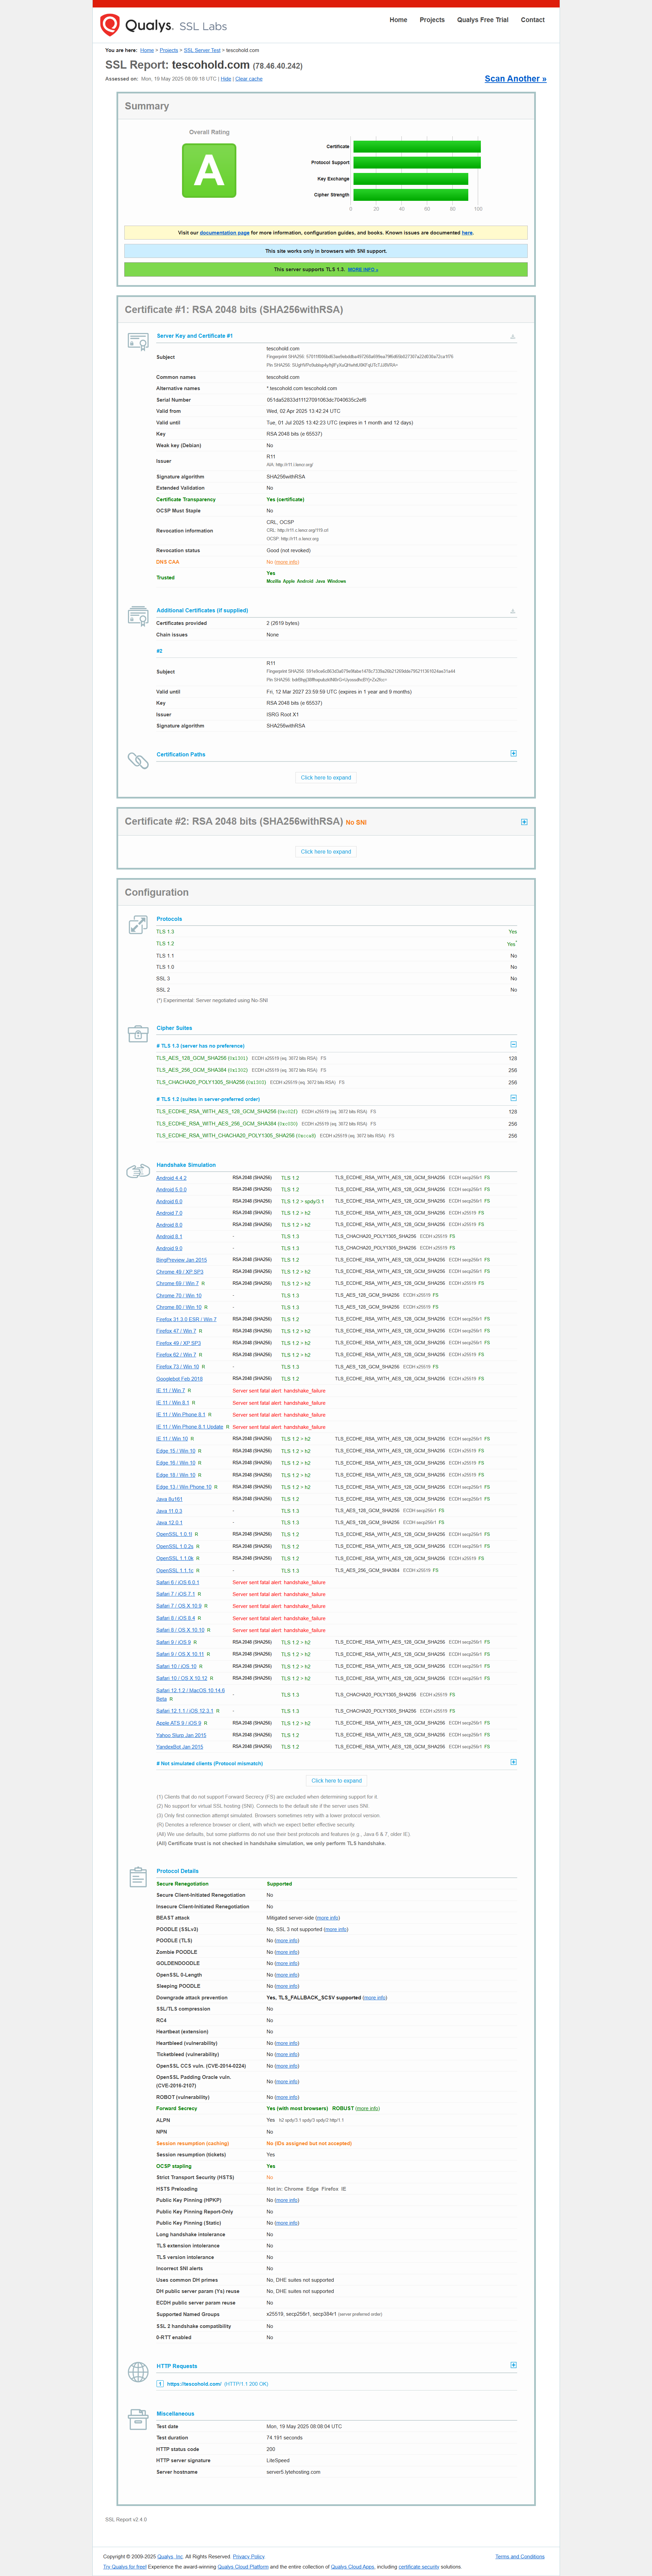
Task: Open the Firefox 73 / Win 10 client link
Action: [x=178, y=1367]
